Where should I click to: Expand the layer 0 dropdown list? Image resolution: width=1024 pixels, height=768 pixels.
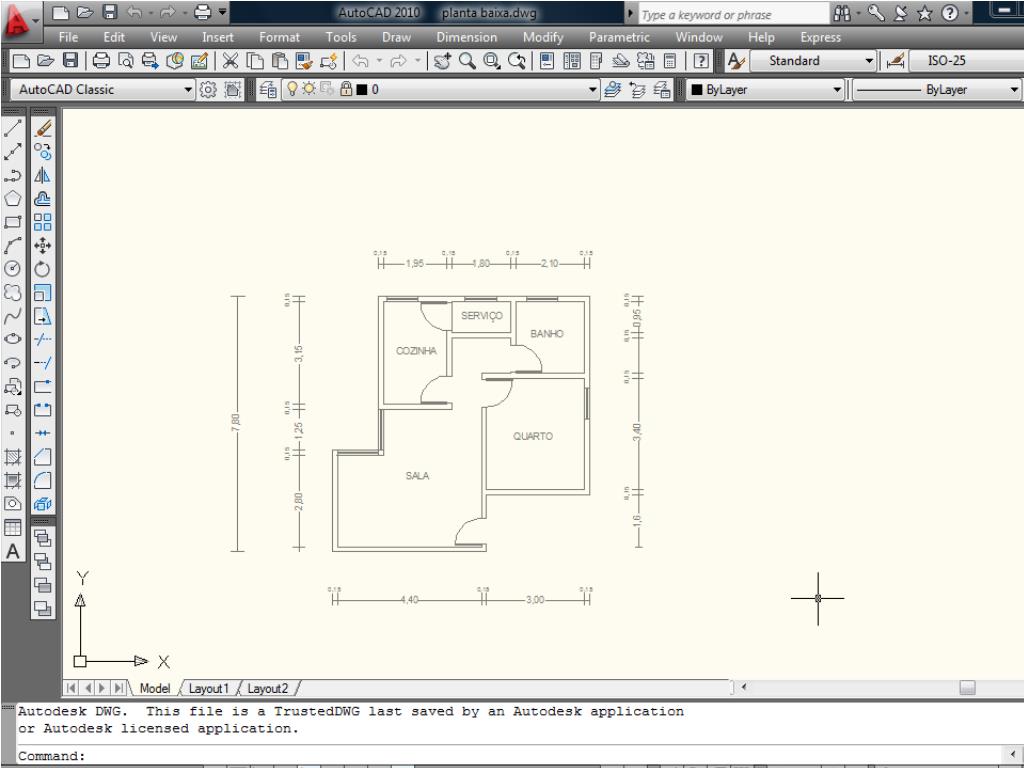click(593, 89)
